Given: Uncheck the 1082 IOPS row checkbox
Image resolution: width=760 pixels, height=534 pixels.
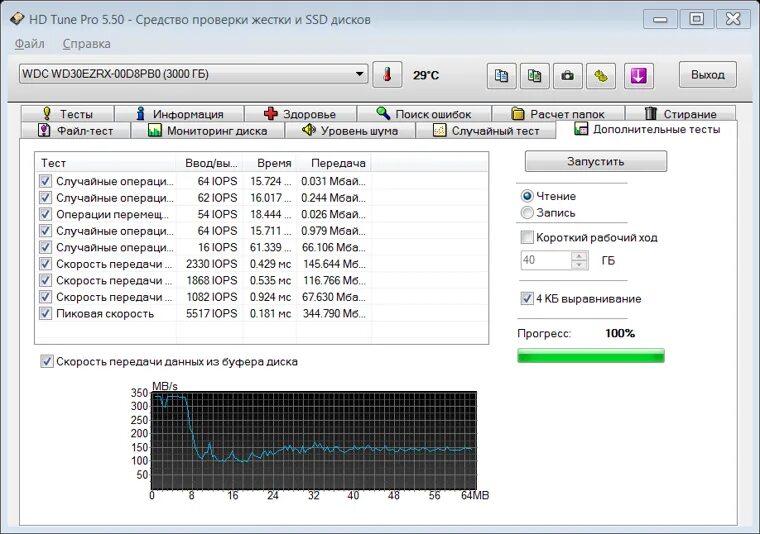Looking at the screenshot, I should [x=45, y=297].
